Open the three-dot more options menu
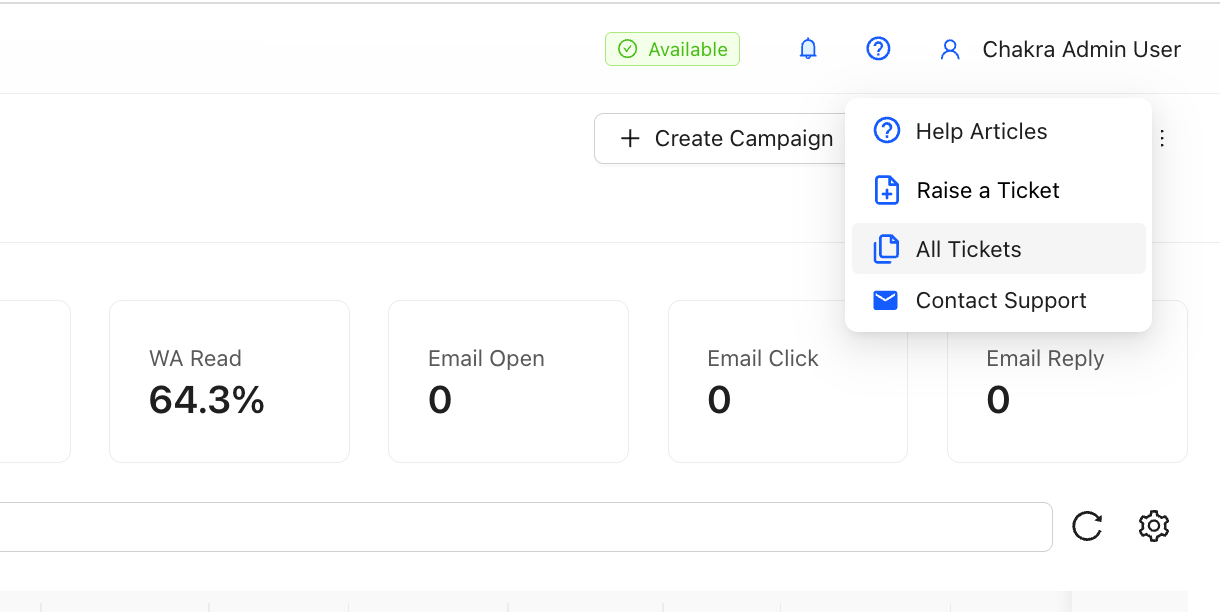Viewport: 1220px width, 612px height. [1162, 139]
